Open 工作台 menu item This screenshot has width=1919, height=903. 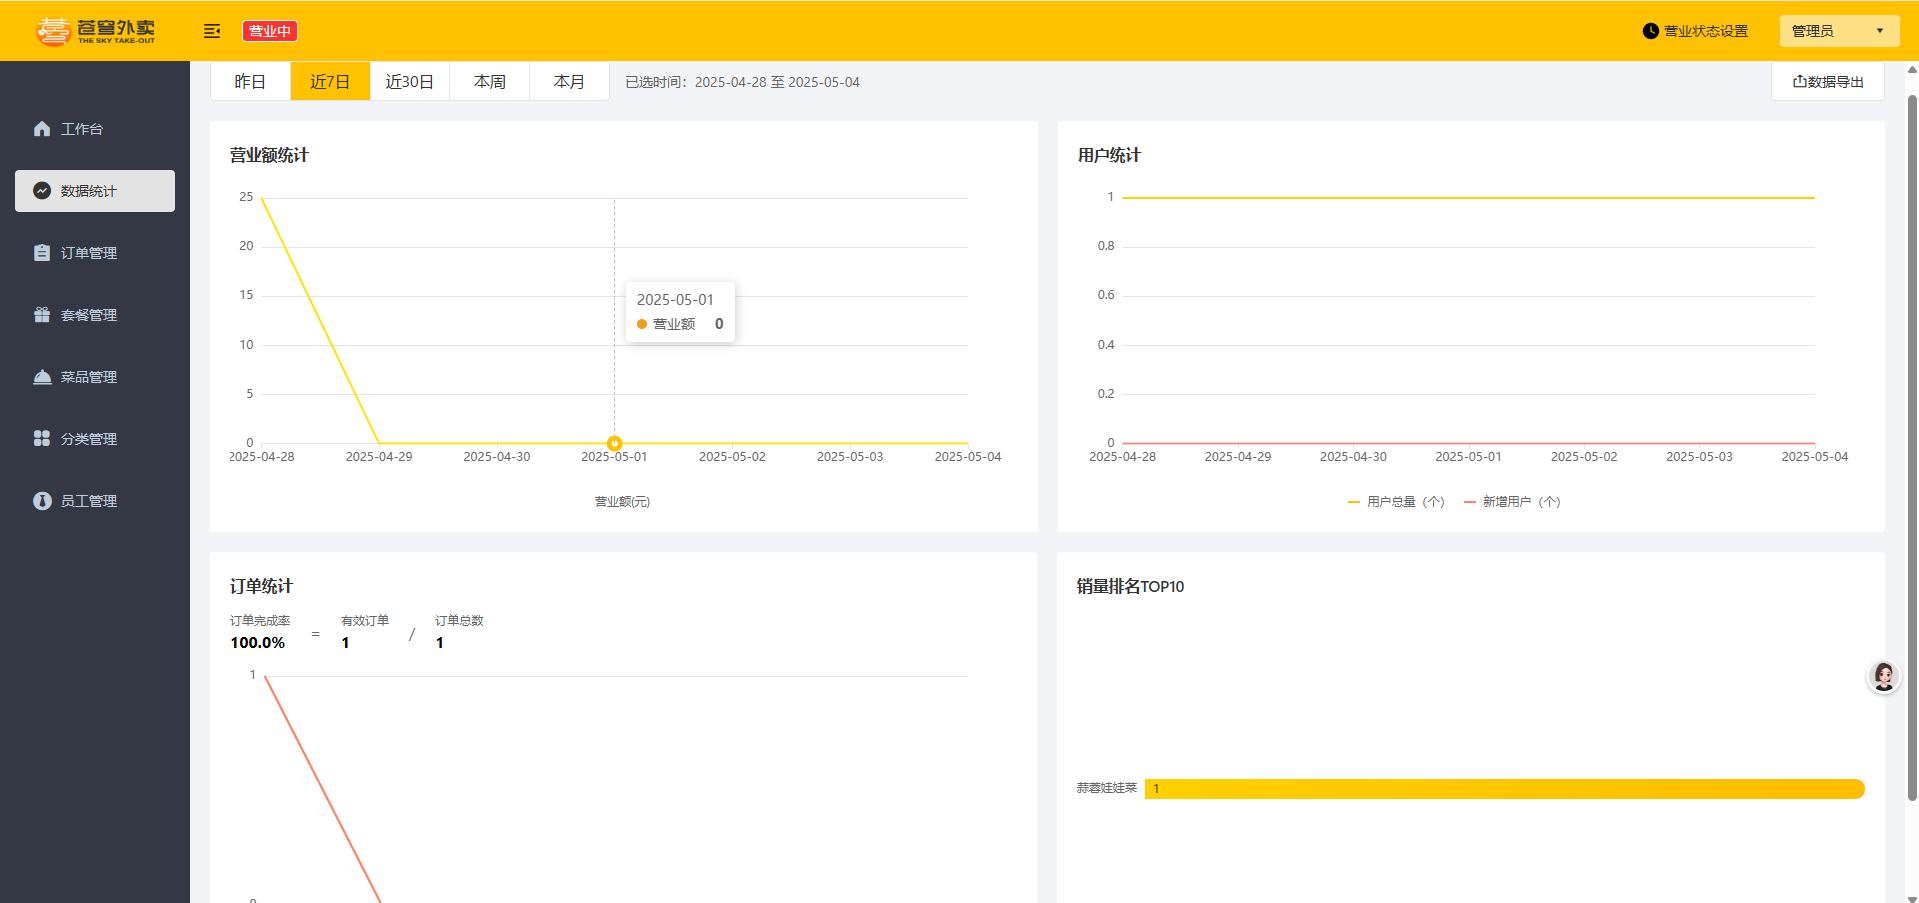pyautogui.click(x=95, y=129)
